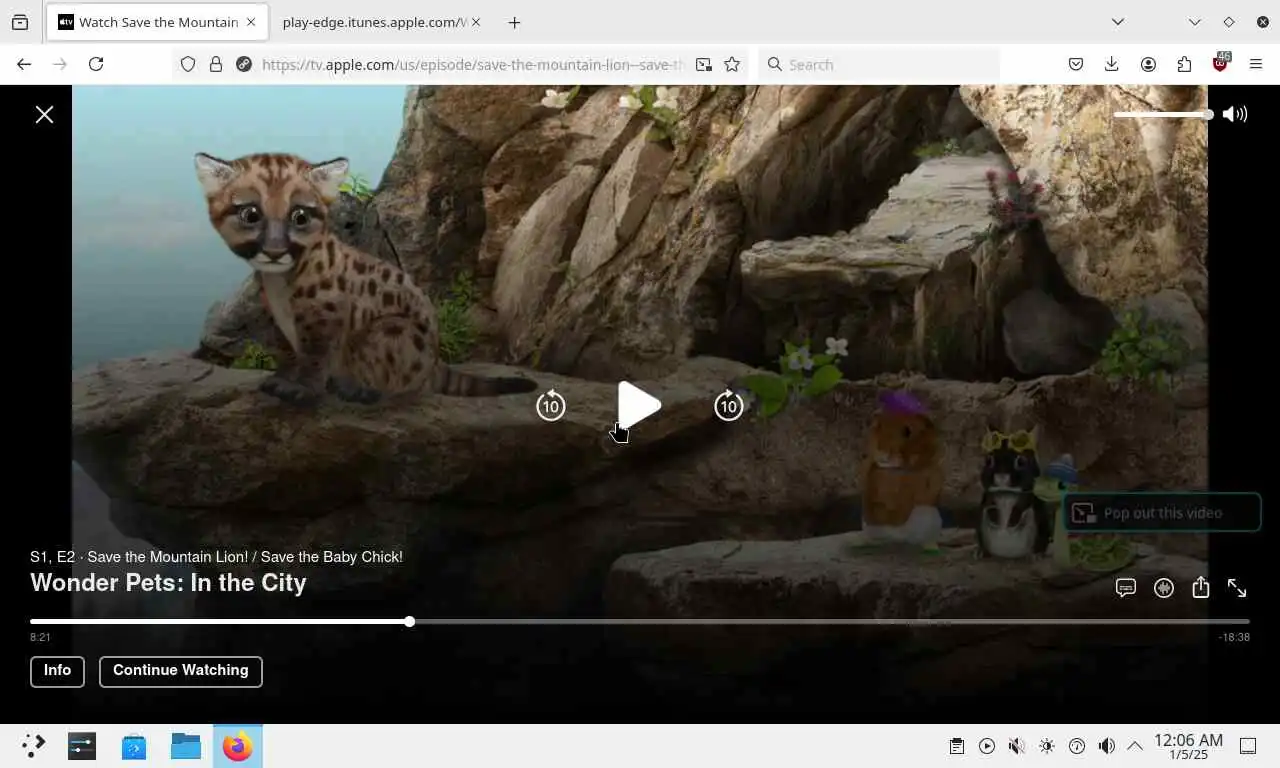Mute the player with the speaker icon
Screen dimensions: 1280x768
(x=1235, y=114)
